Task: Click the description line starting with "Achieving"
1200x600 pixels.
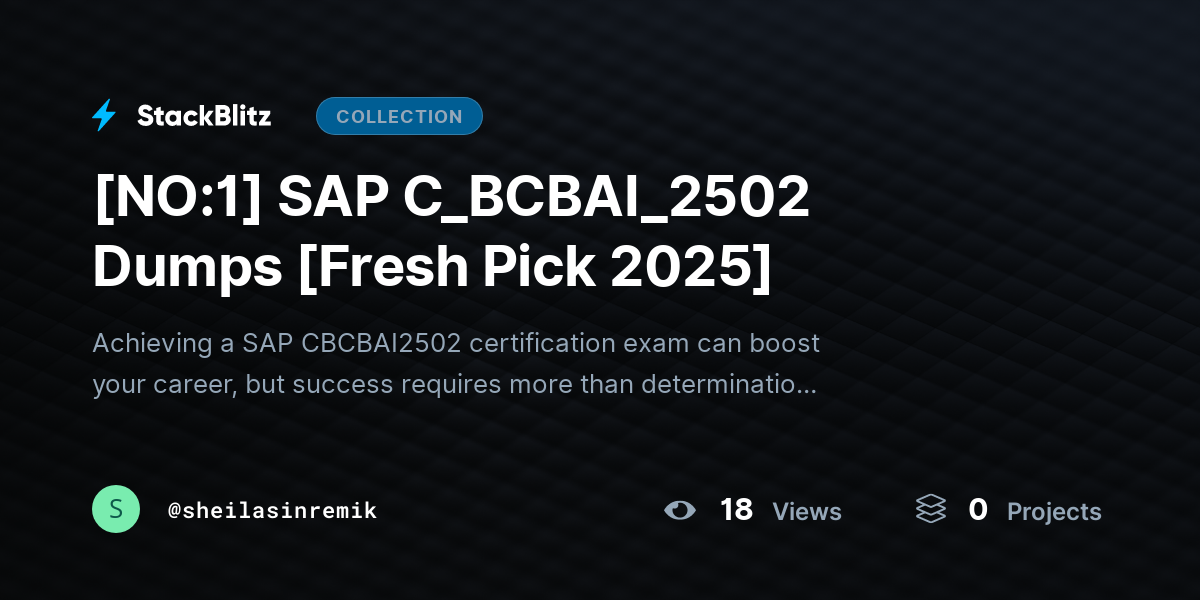Action: tap(455, 343)
